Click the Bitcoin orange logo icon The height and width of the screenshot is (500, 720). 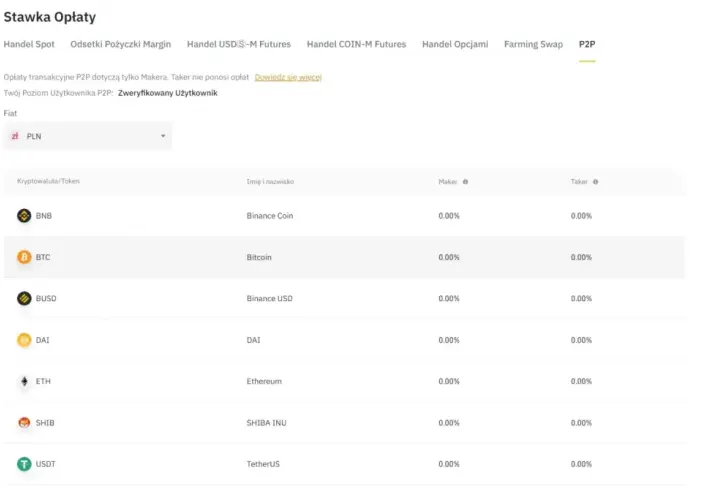coord(24,257)
